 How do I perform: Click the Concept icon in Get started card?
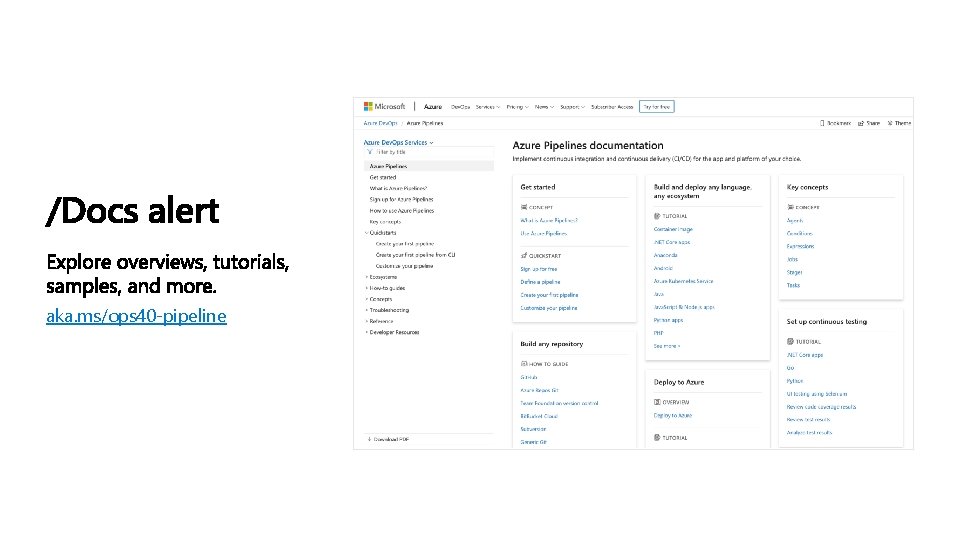pos(523,207)
